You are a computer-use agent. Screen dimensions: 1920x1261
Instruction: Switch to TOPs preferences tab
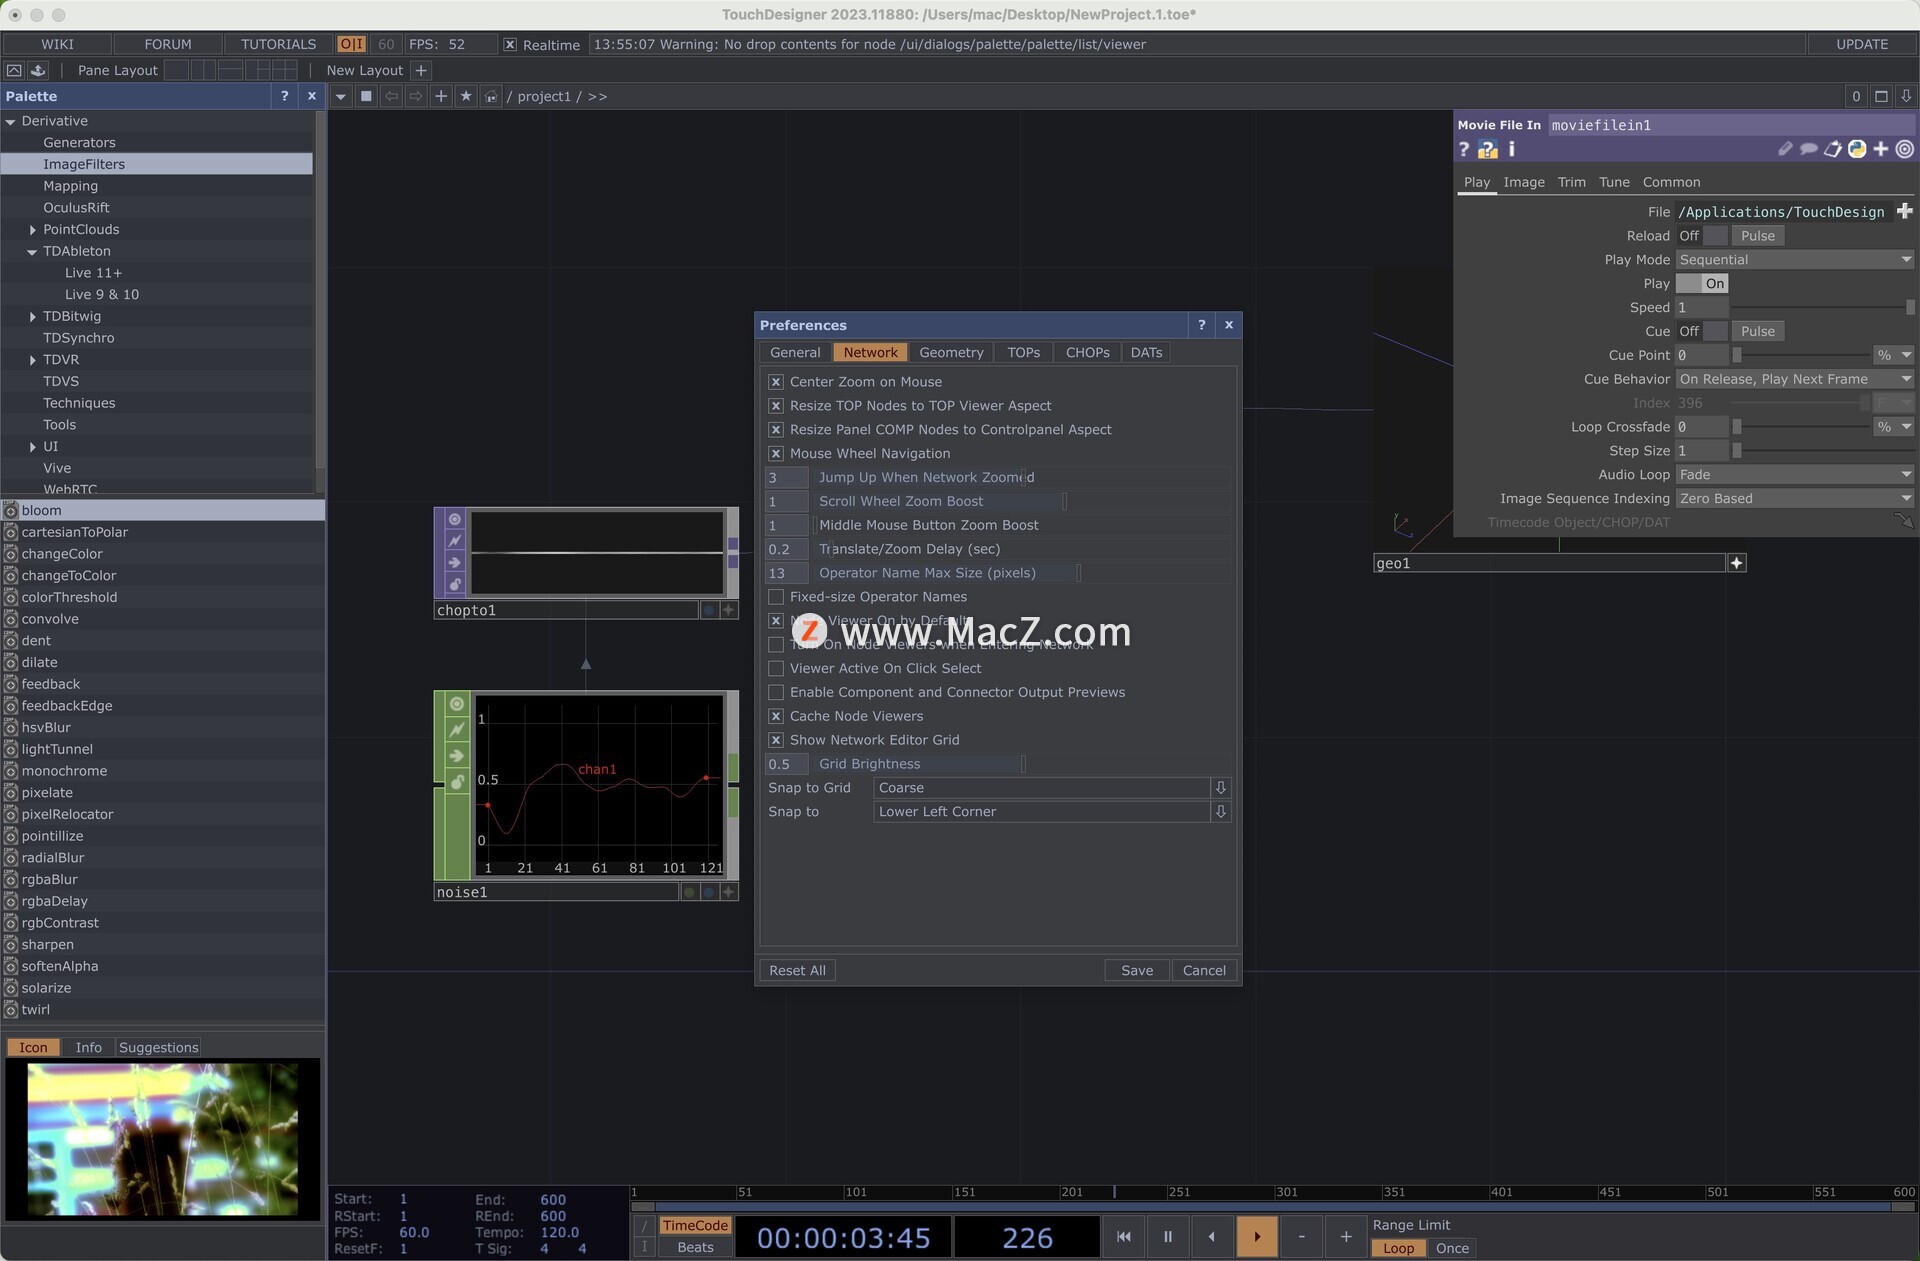(1023, 353)
